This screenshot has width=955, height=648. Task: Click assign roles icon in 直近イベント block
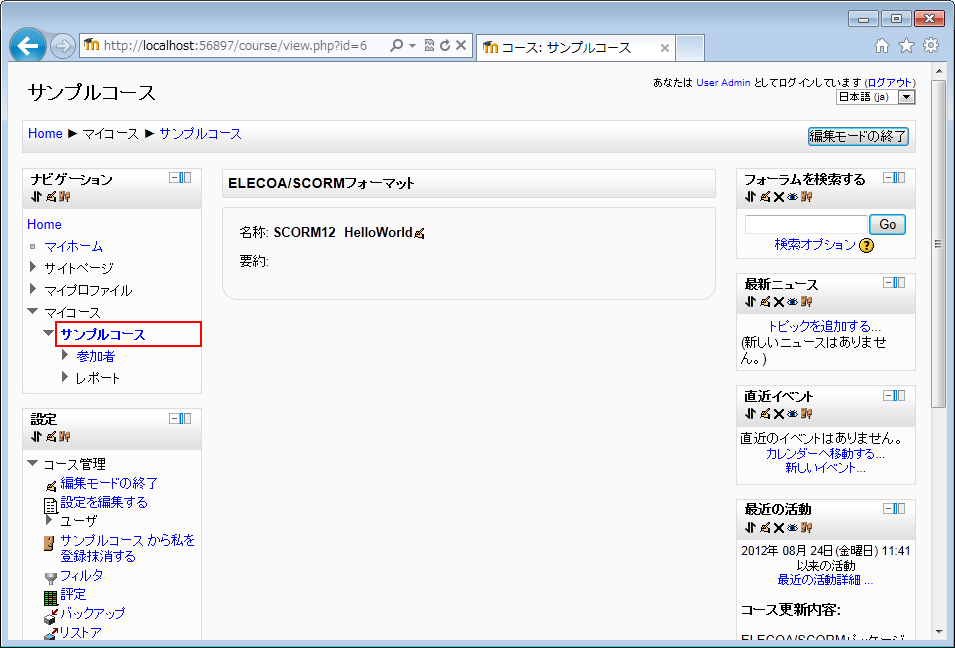click(806, 414)
